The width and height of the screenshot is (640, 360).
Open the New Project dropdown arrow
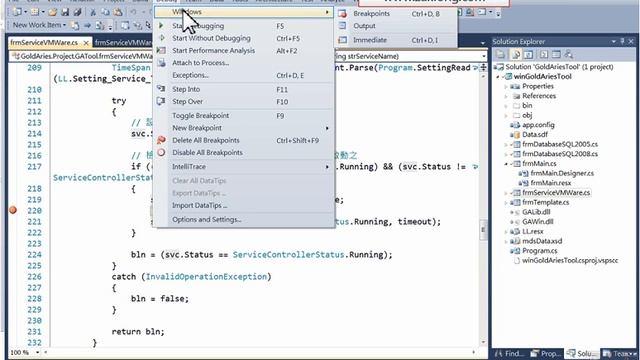coord(25,12)
